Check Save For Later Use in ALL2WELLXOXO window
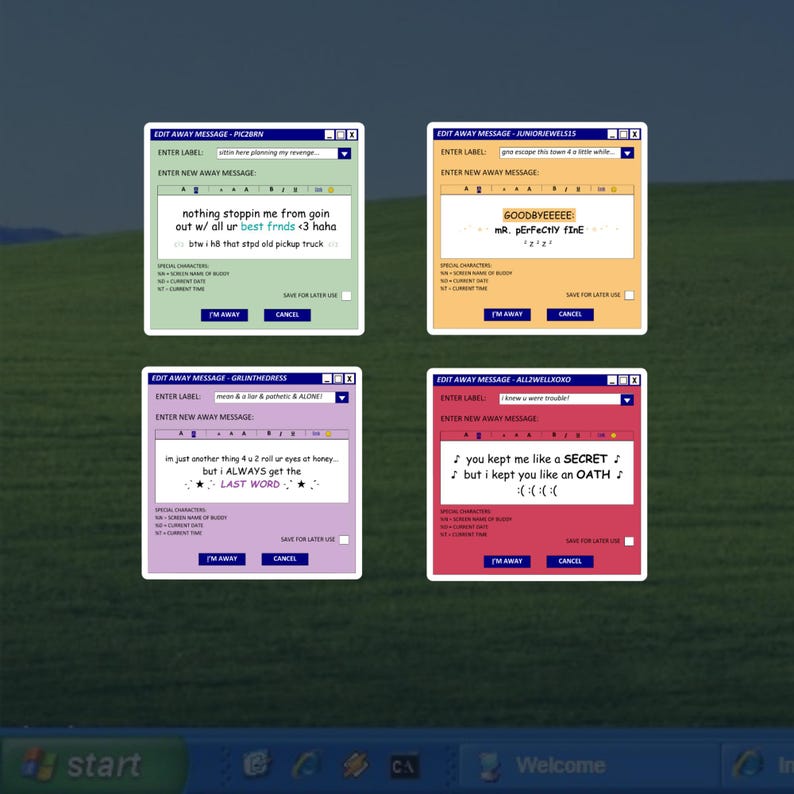The height and width of the screenshot is (794, 794). [629, 541]
